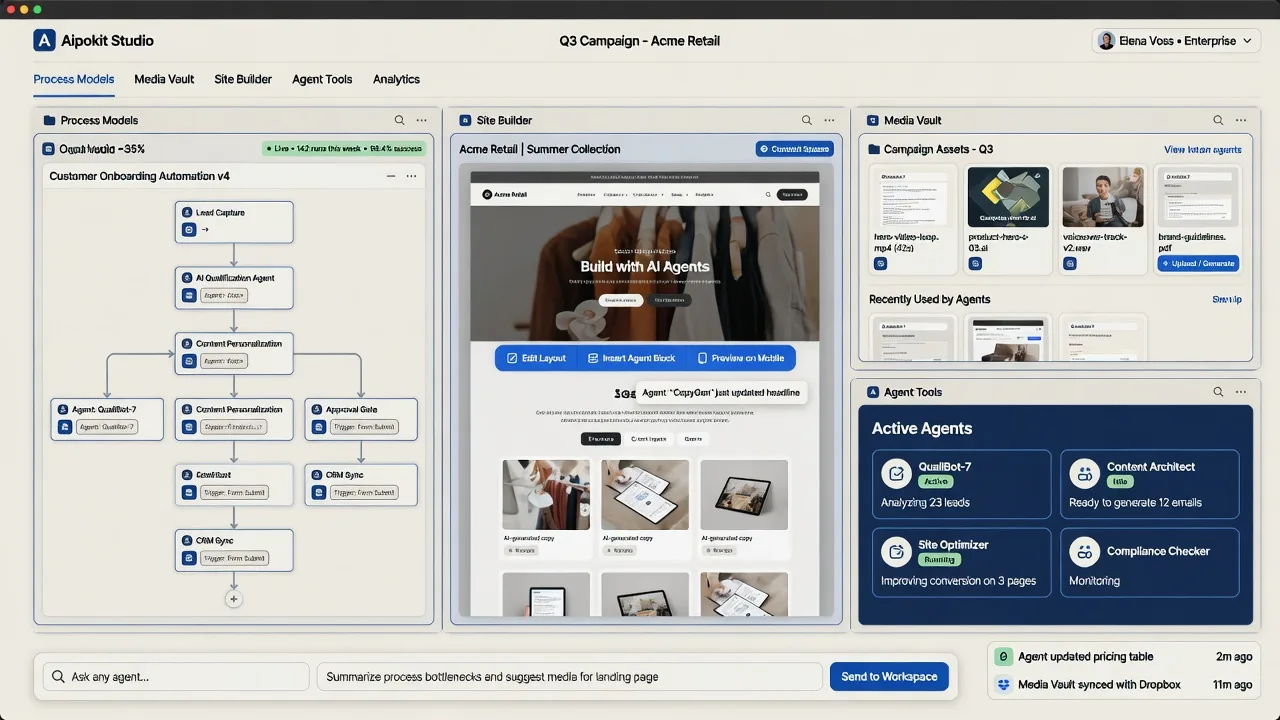Click the link right of Recently Used by Agents
The image size is (1280, 720).
coord(1227,299)
